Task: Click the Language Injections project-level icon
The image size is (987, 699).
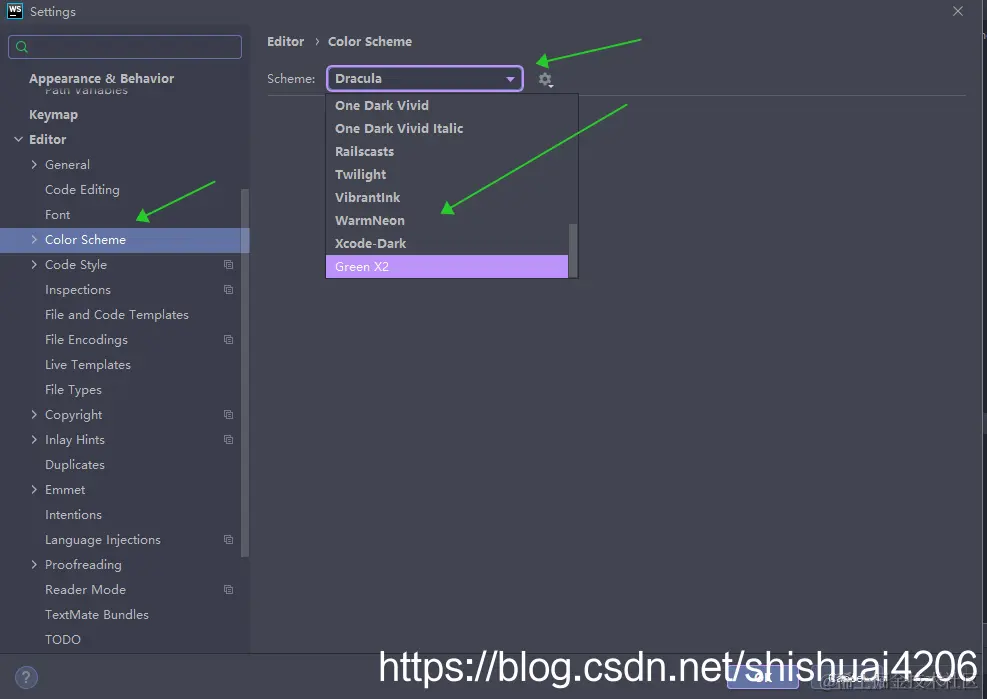Action: 228,540
